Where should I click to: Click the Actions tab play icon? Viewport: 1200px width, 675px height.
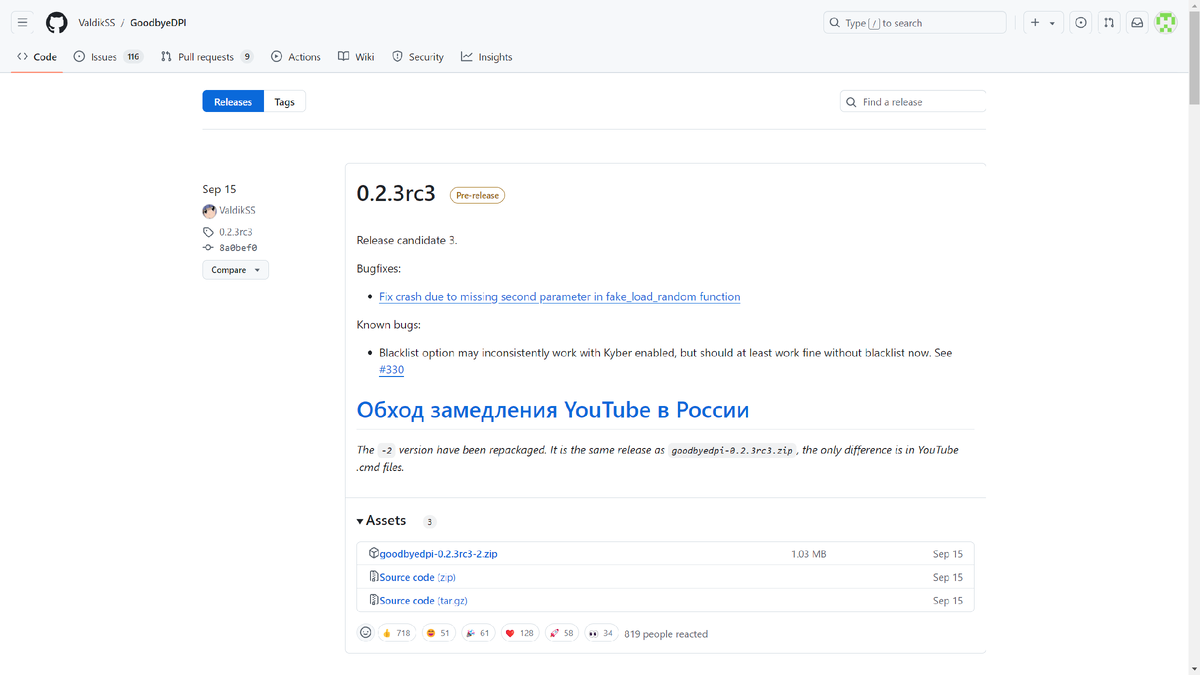276,57
